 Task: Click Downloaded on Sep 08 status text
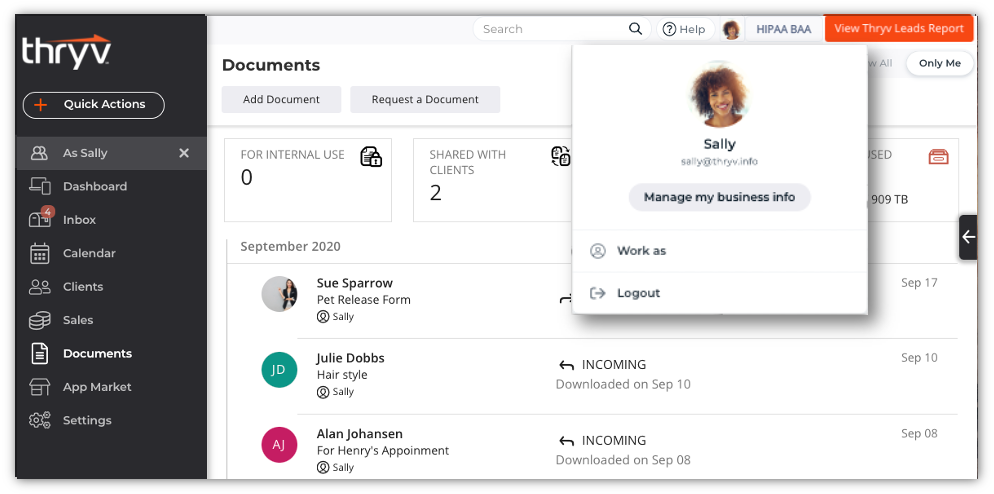(x=623, y=460)
